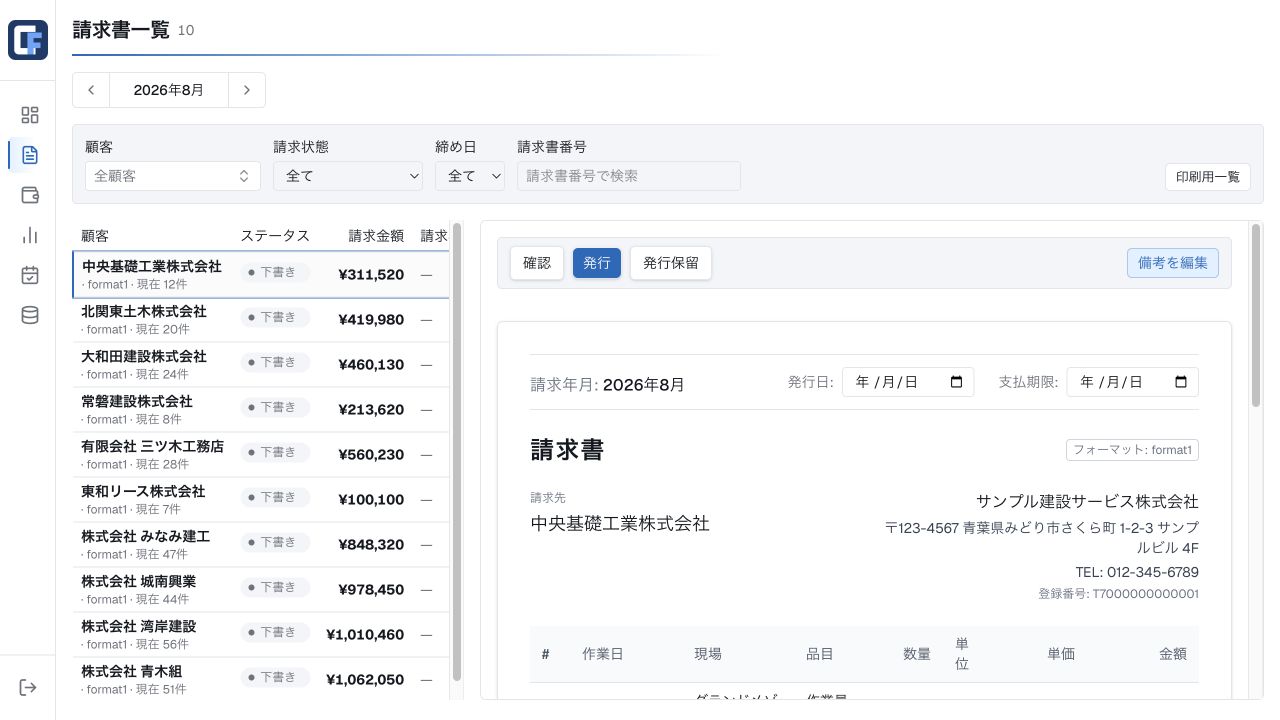Click the invoice list vertical scrollbar

pos(457,452)
